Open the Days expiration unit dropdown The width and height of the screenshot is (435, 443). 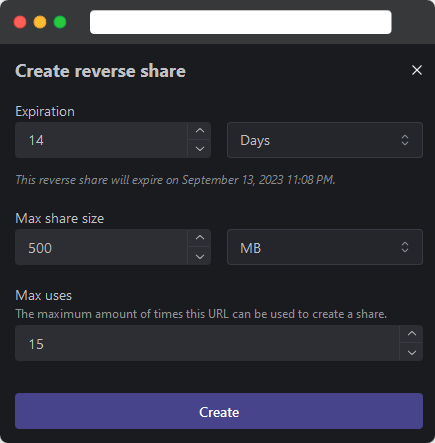coord(325,140)
